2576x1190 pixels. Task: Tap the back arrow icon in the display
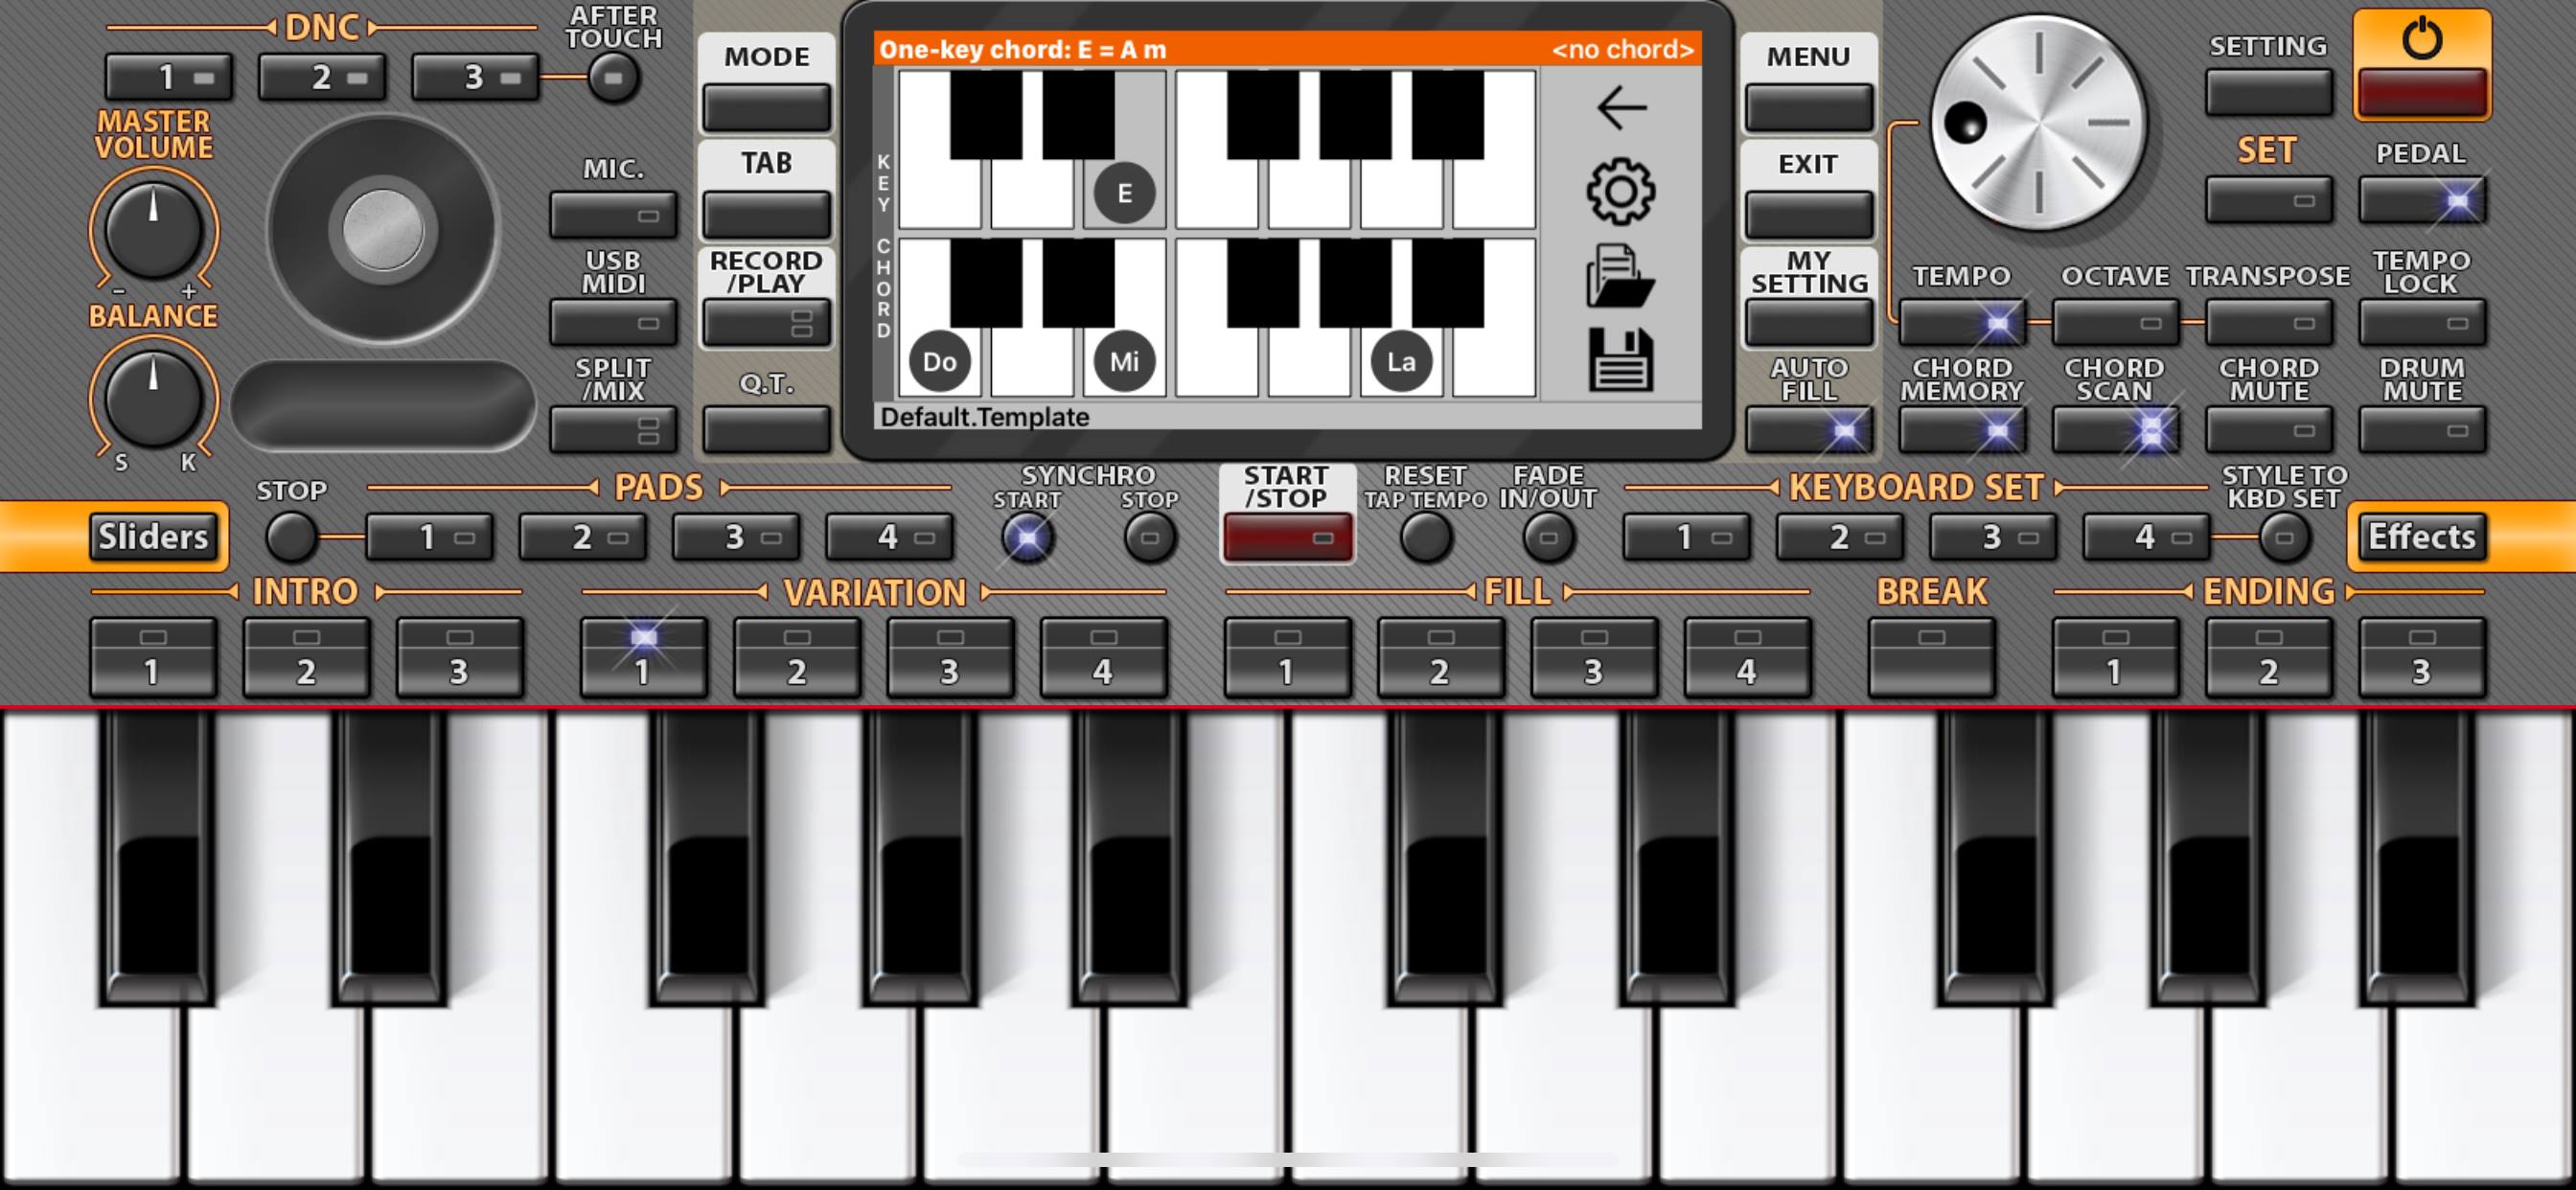(x=1621, y=108)
